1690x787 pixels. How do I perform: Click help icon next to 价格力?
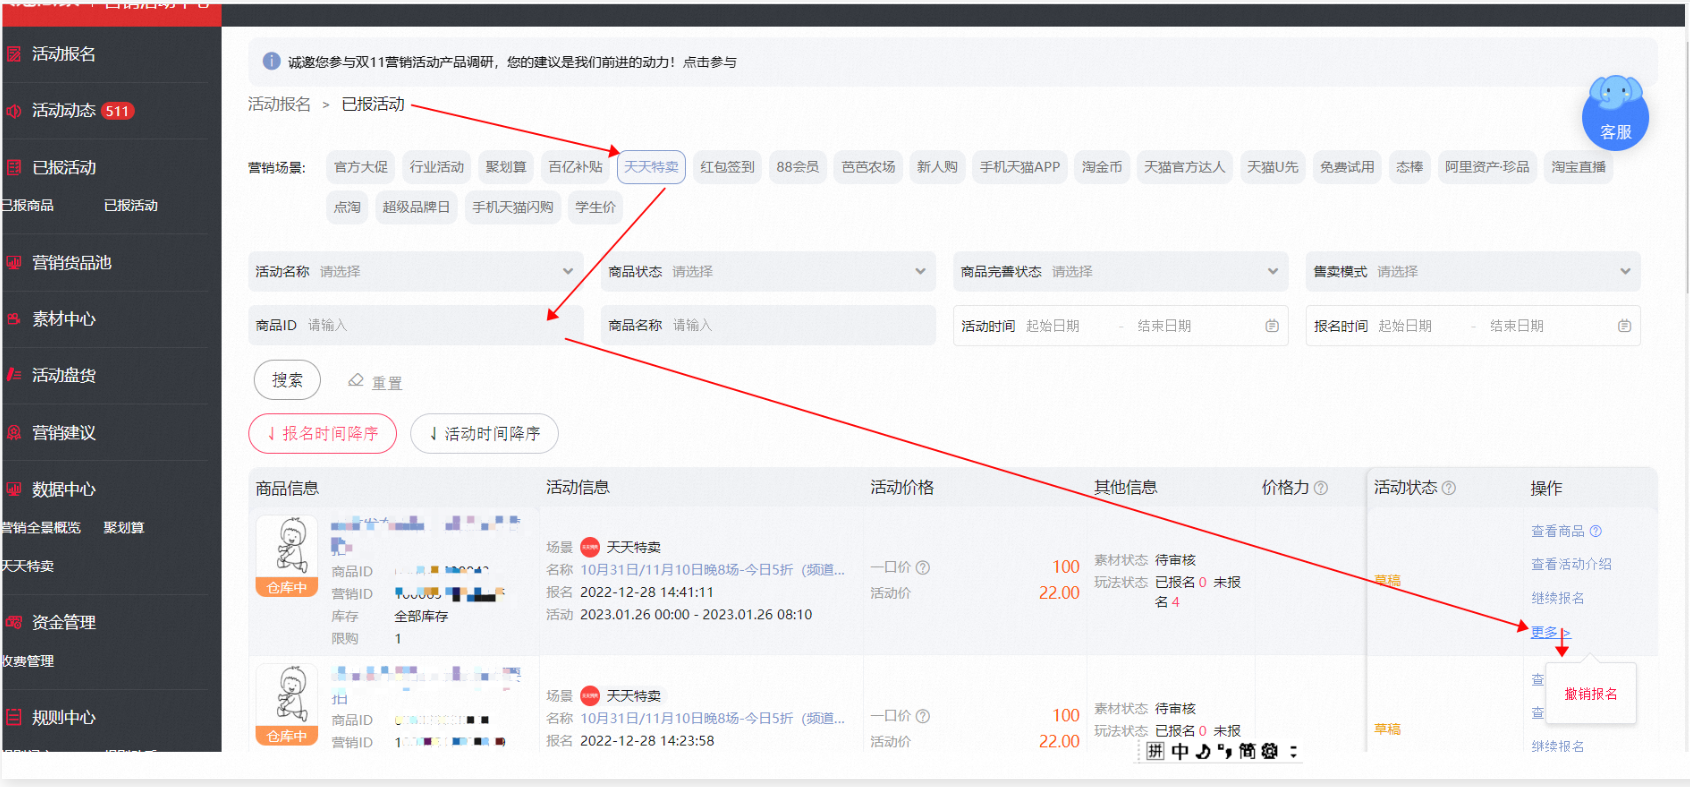1321,488
